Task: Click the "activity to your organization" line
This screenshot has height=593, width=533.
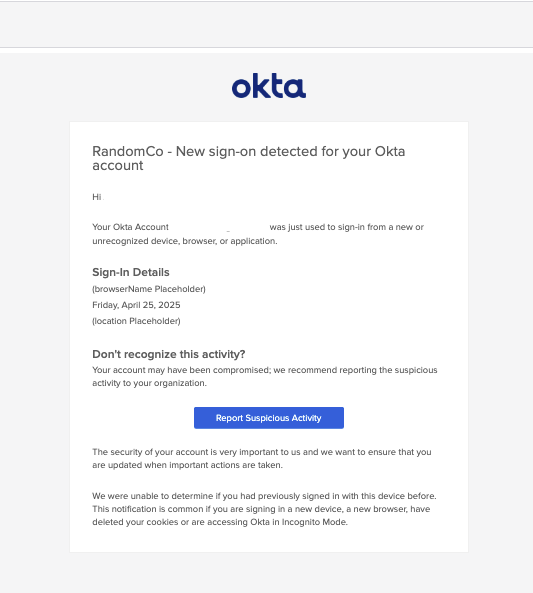Action: 149,383
